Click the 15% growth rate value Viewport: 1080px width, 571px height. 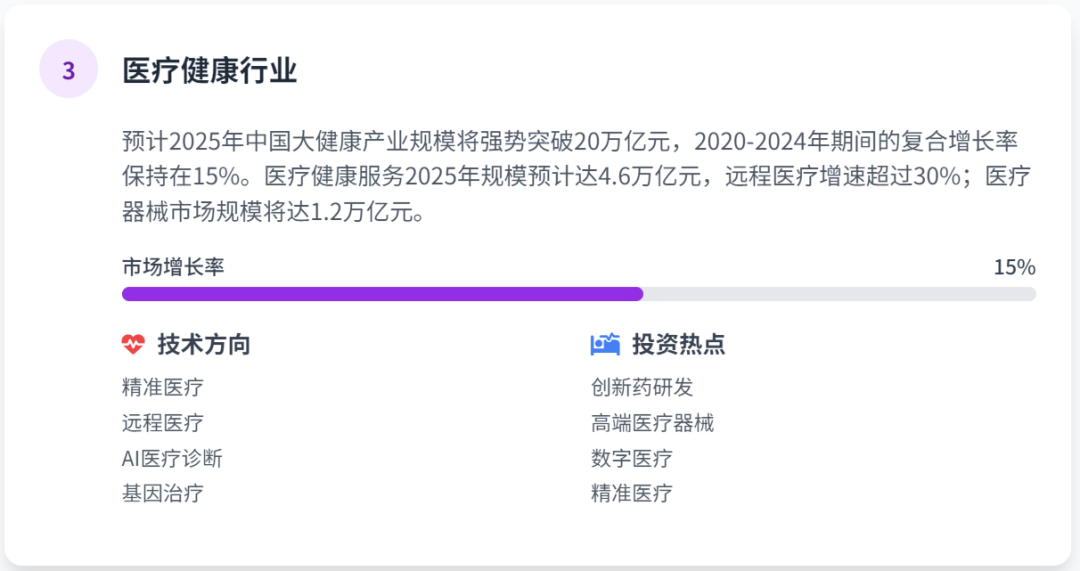tap(1014, 267)
